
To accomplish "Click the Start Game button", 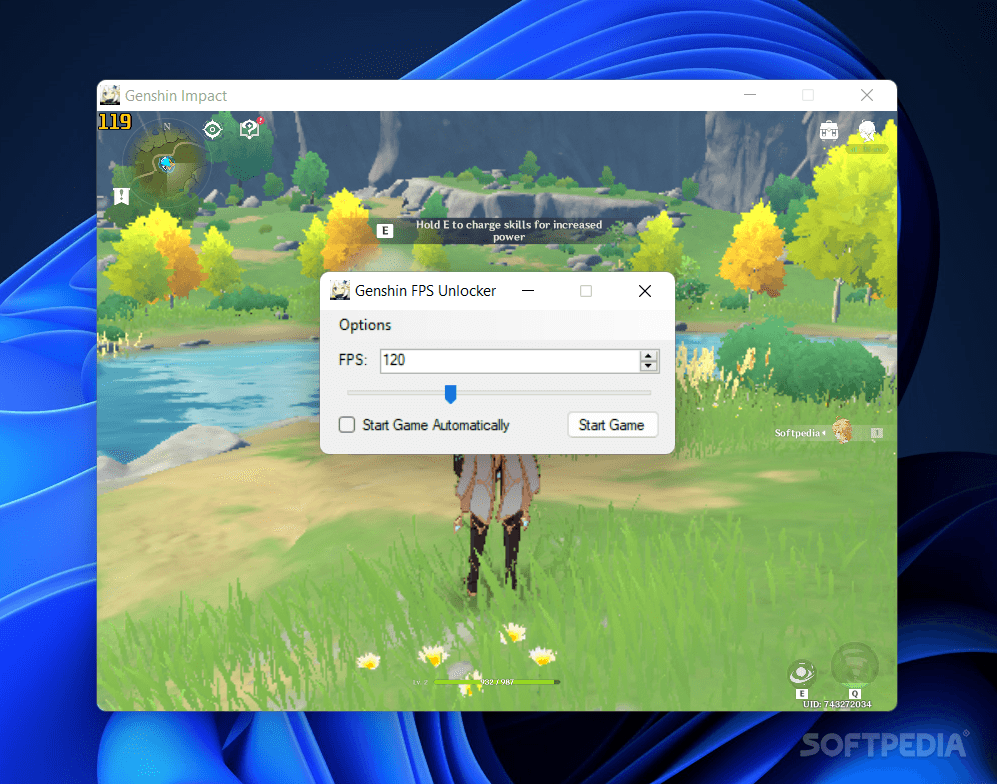I will [612, 425].
